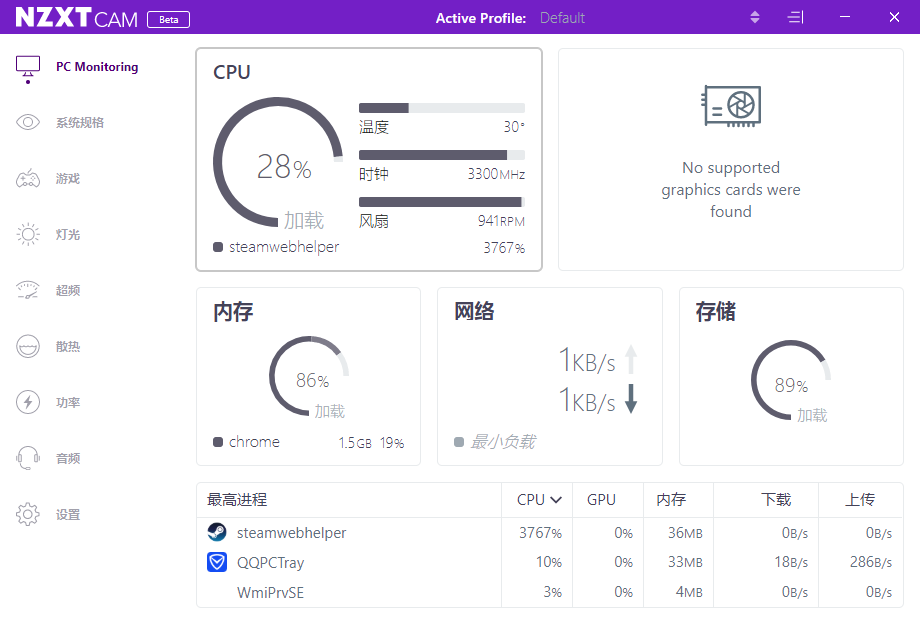Click the 'No supported graphics cards were found' message
920x640 pixels.
click(731, 189)
